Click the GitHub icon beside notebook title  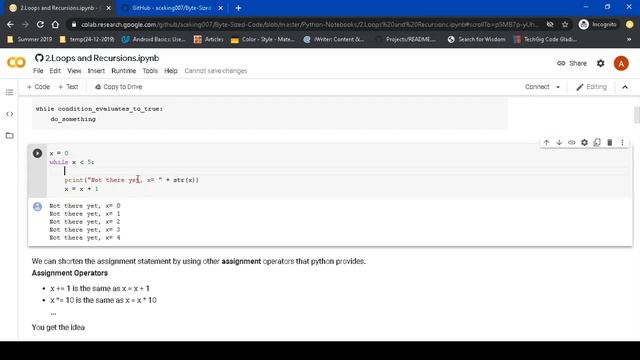(x=39, y=58)
